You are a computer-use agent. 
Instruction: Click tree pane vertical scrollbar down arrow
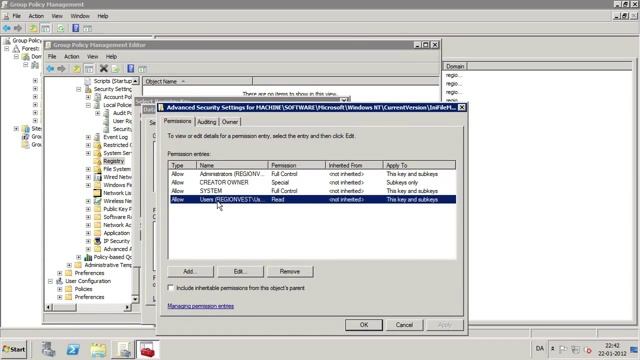click(135, 299)
